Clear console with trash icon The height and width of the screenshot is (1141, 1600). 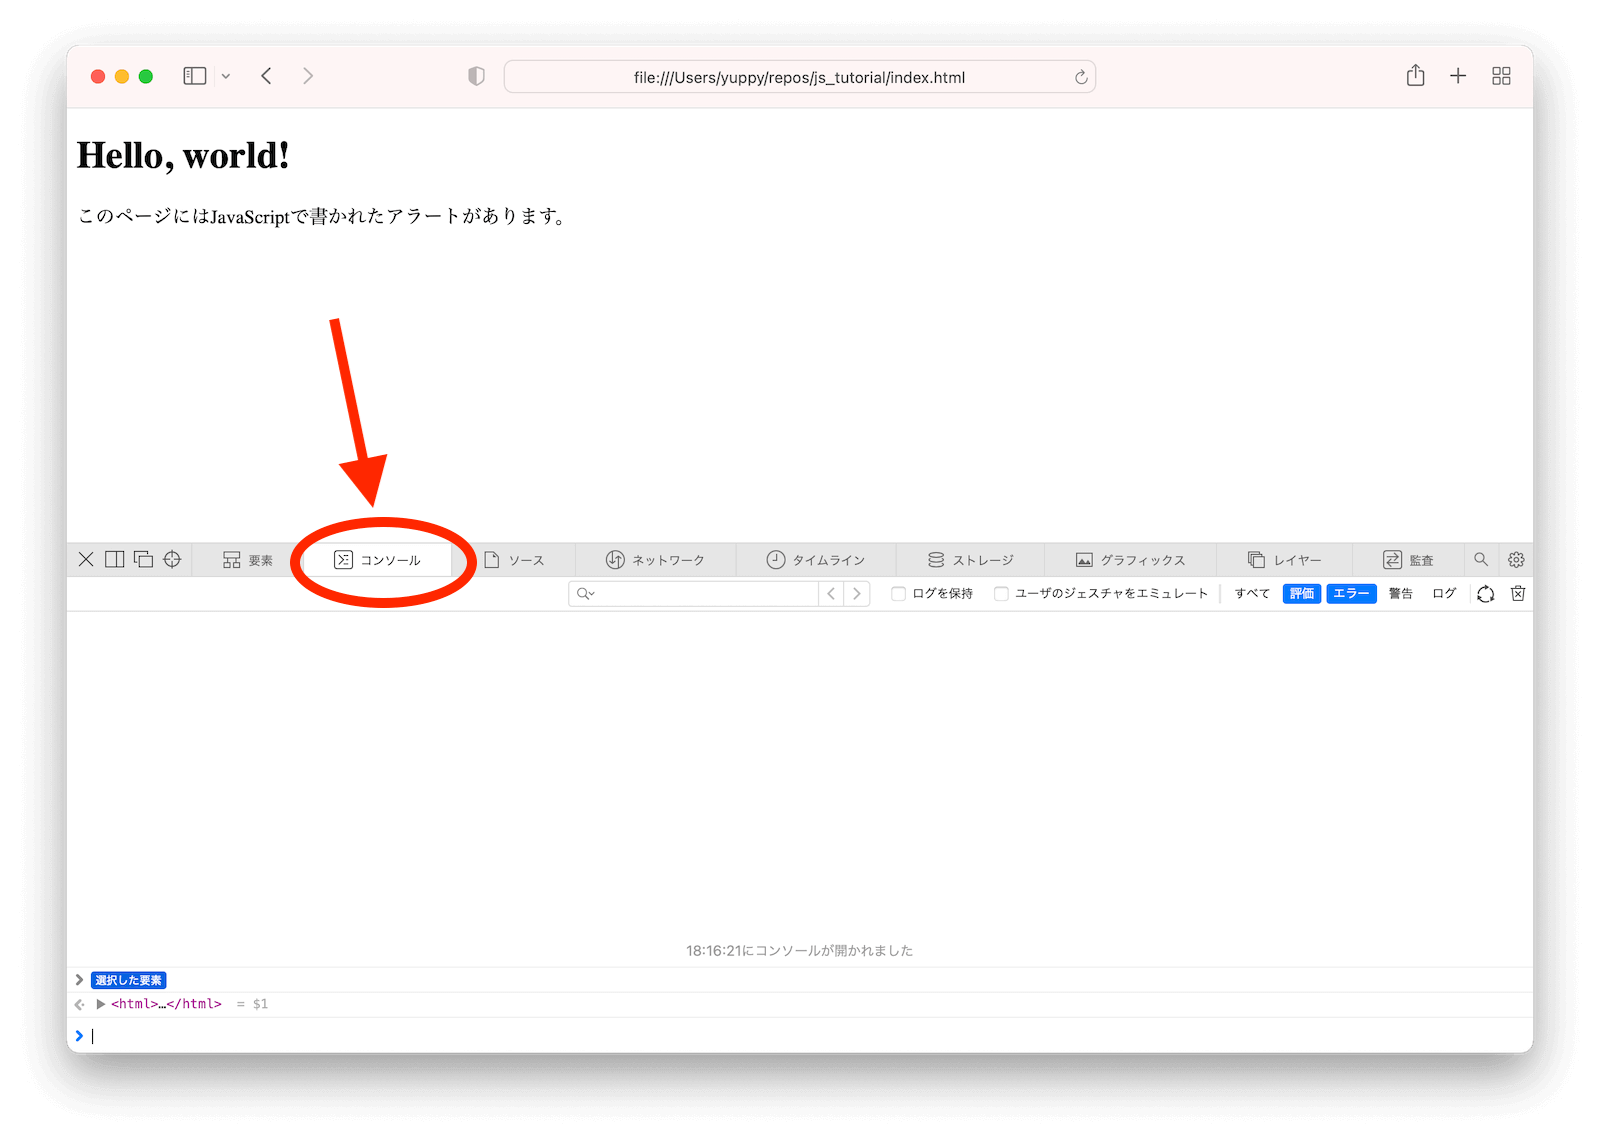coord(1518,593)
